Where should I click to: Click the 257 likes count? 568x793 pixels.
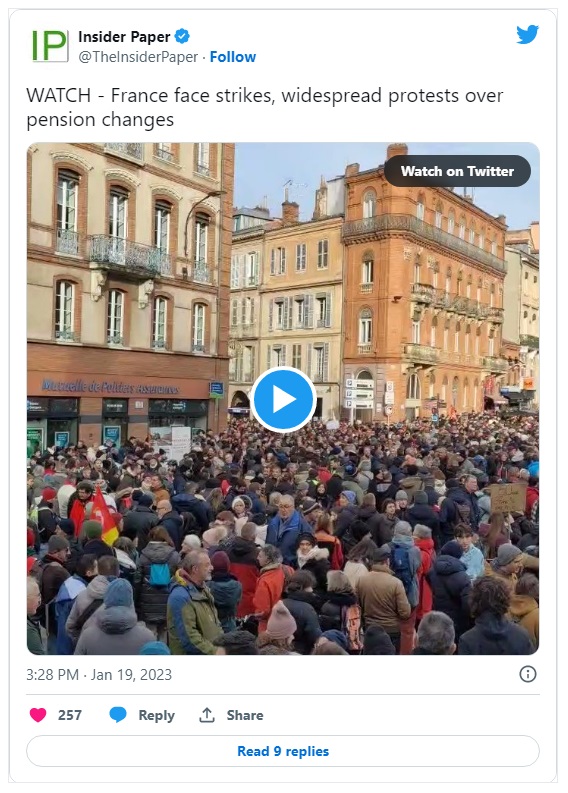pyautogui.click(x=70, y=715)
